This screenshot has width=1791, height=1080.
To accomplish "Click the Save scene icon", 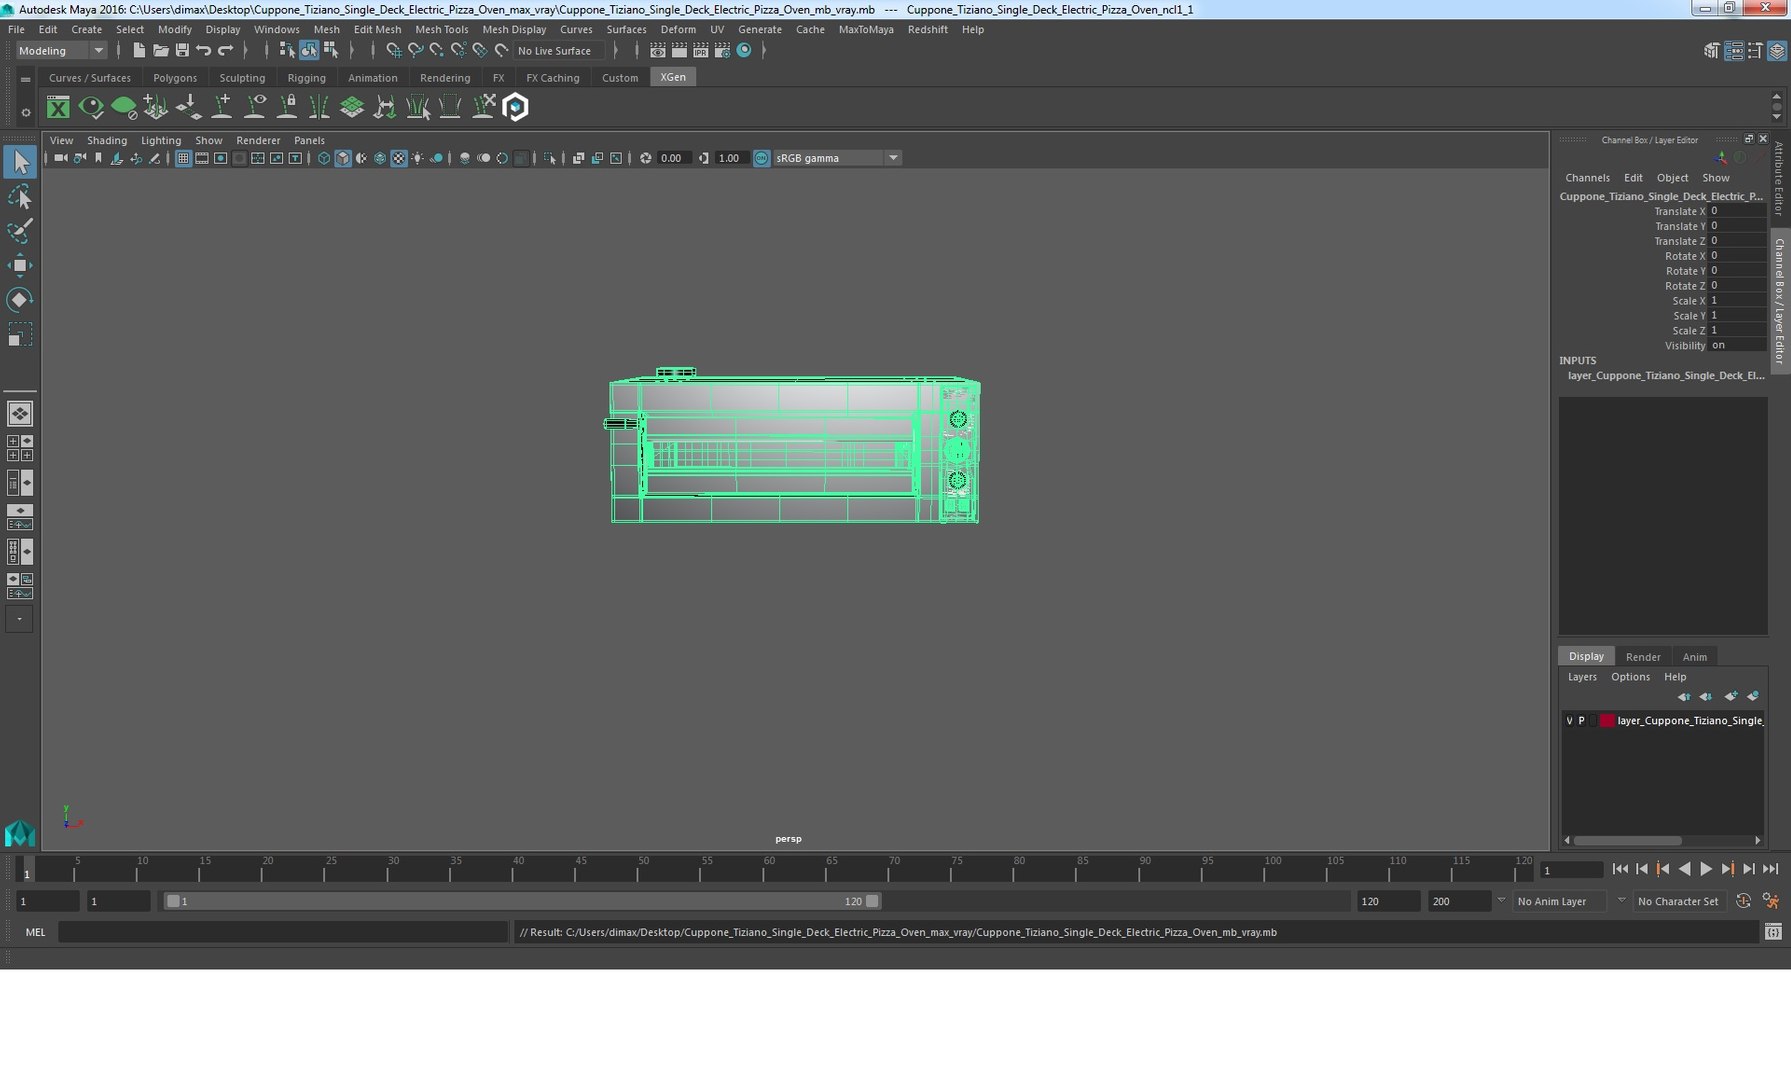I will (182, 50).
